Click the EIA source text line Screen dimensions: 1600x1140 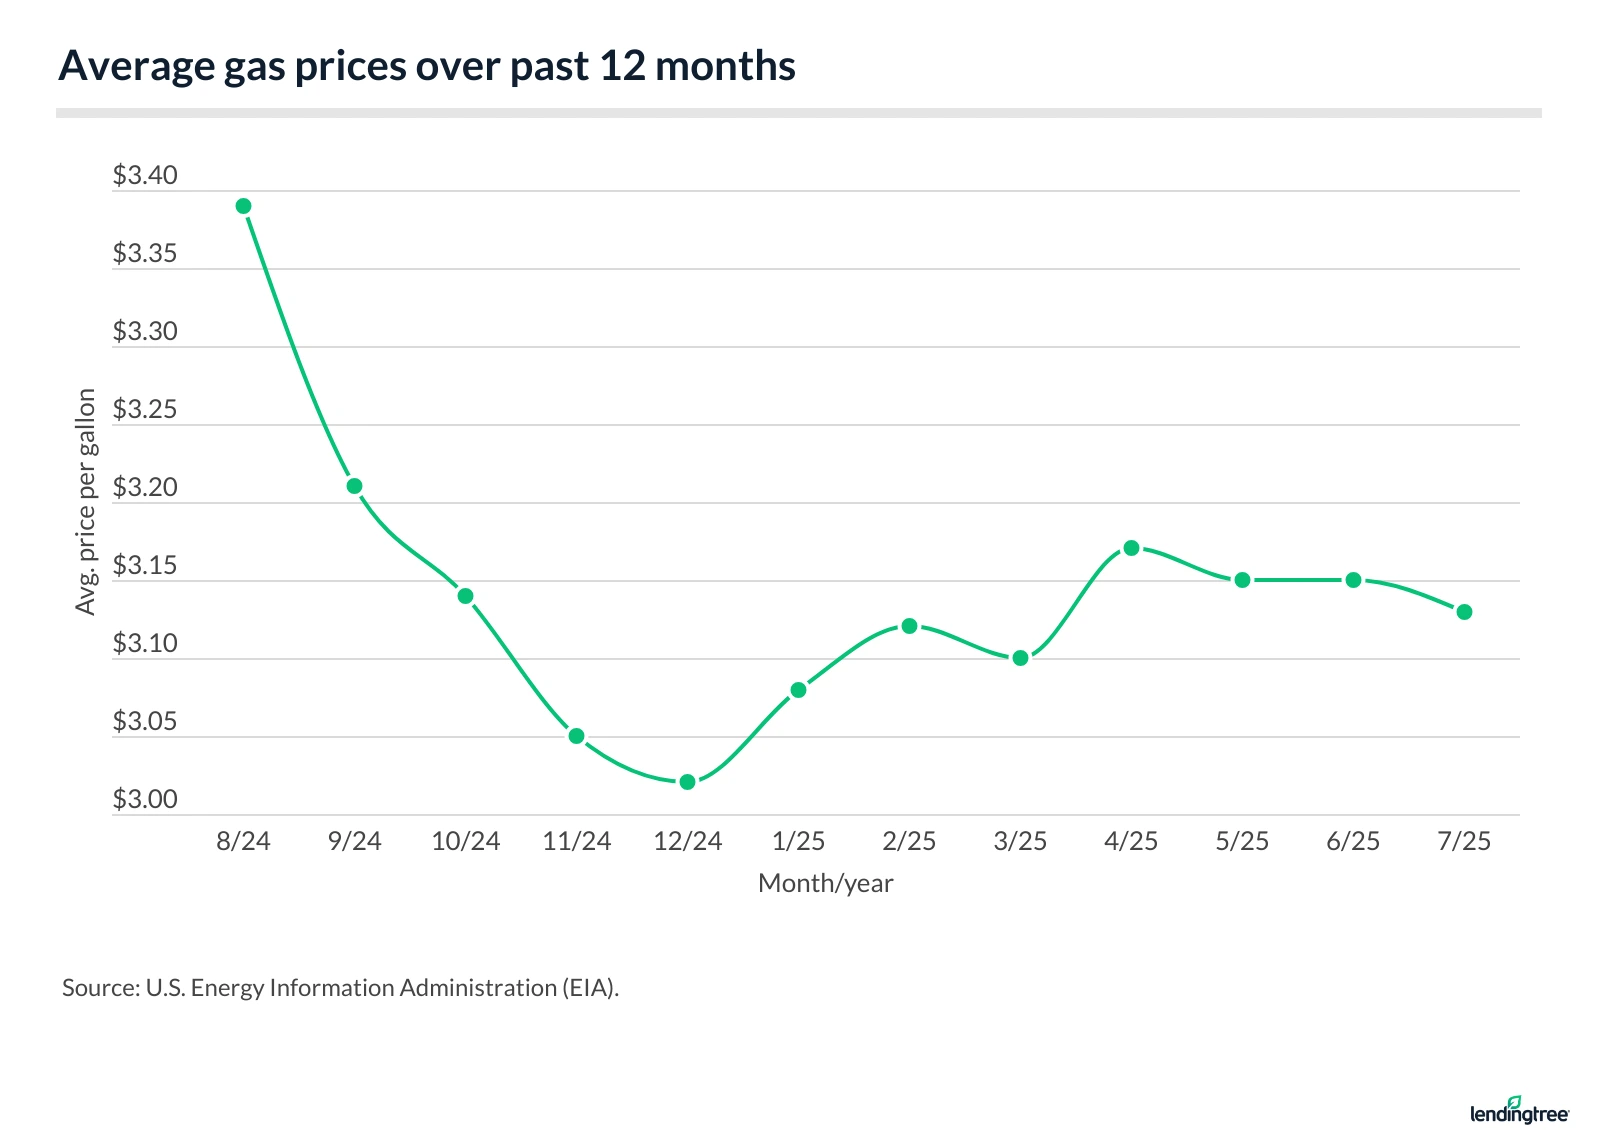340,988
